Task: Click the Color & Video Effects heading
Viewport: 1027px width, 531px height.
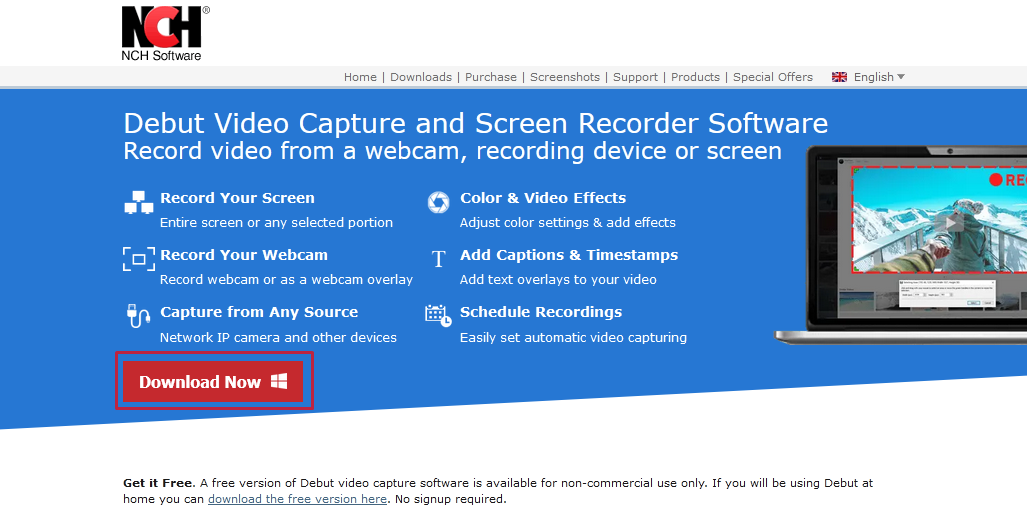Action: (543, 198)
